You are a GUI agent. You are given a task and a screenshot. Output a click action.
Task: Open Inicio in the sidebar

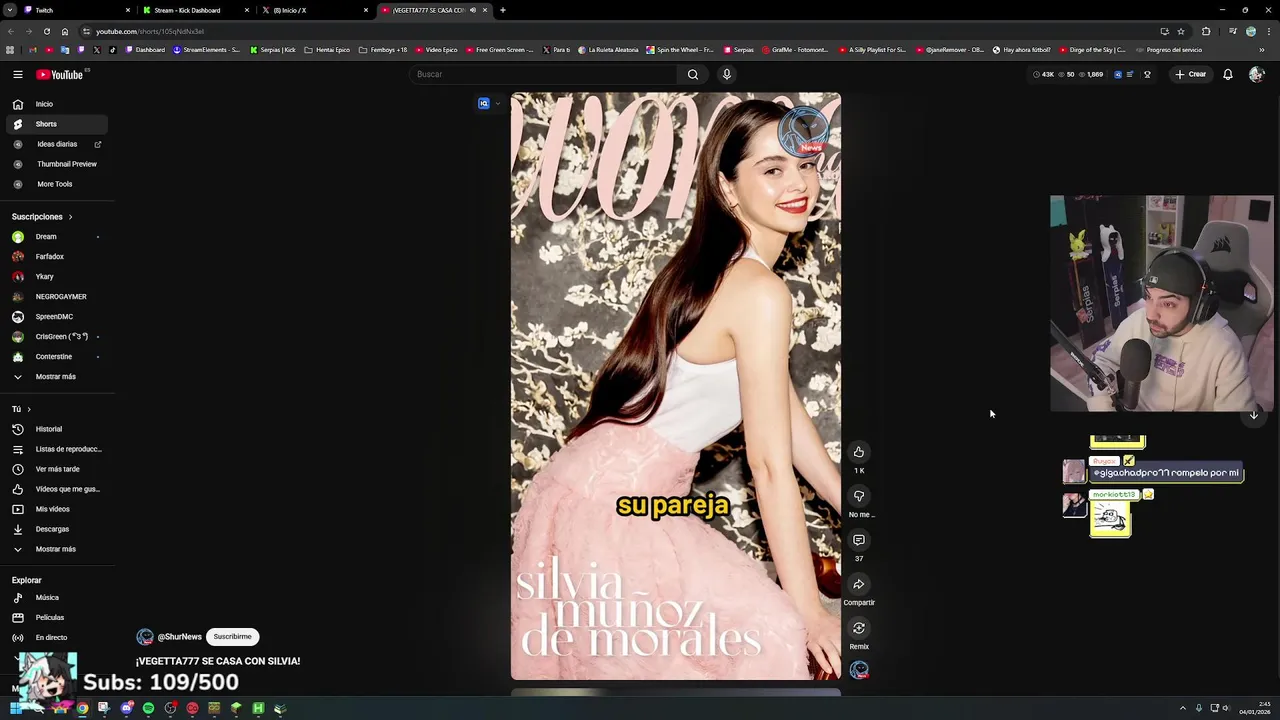58,104
